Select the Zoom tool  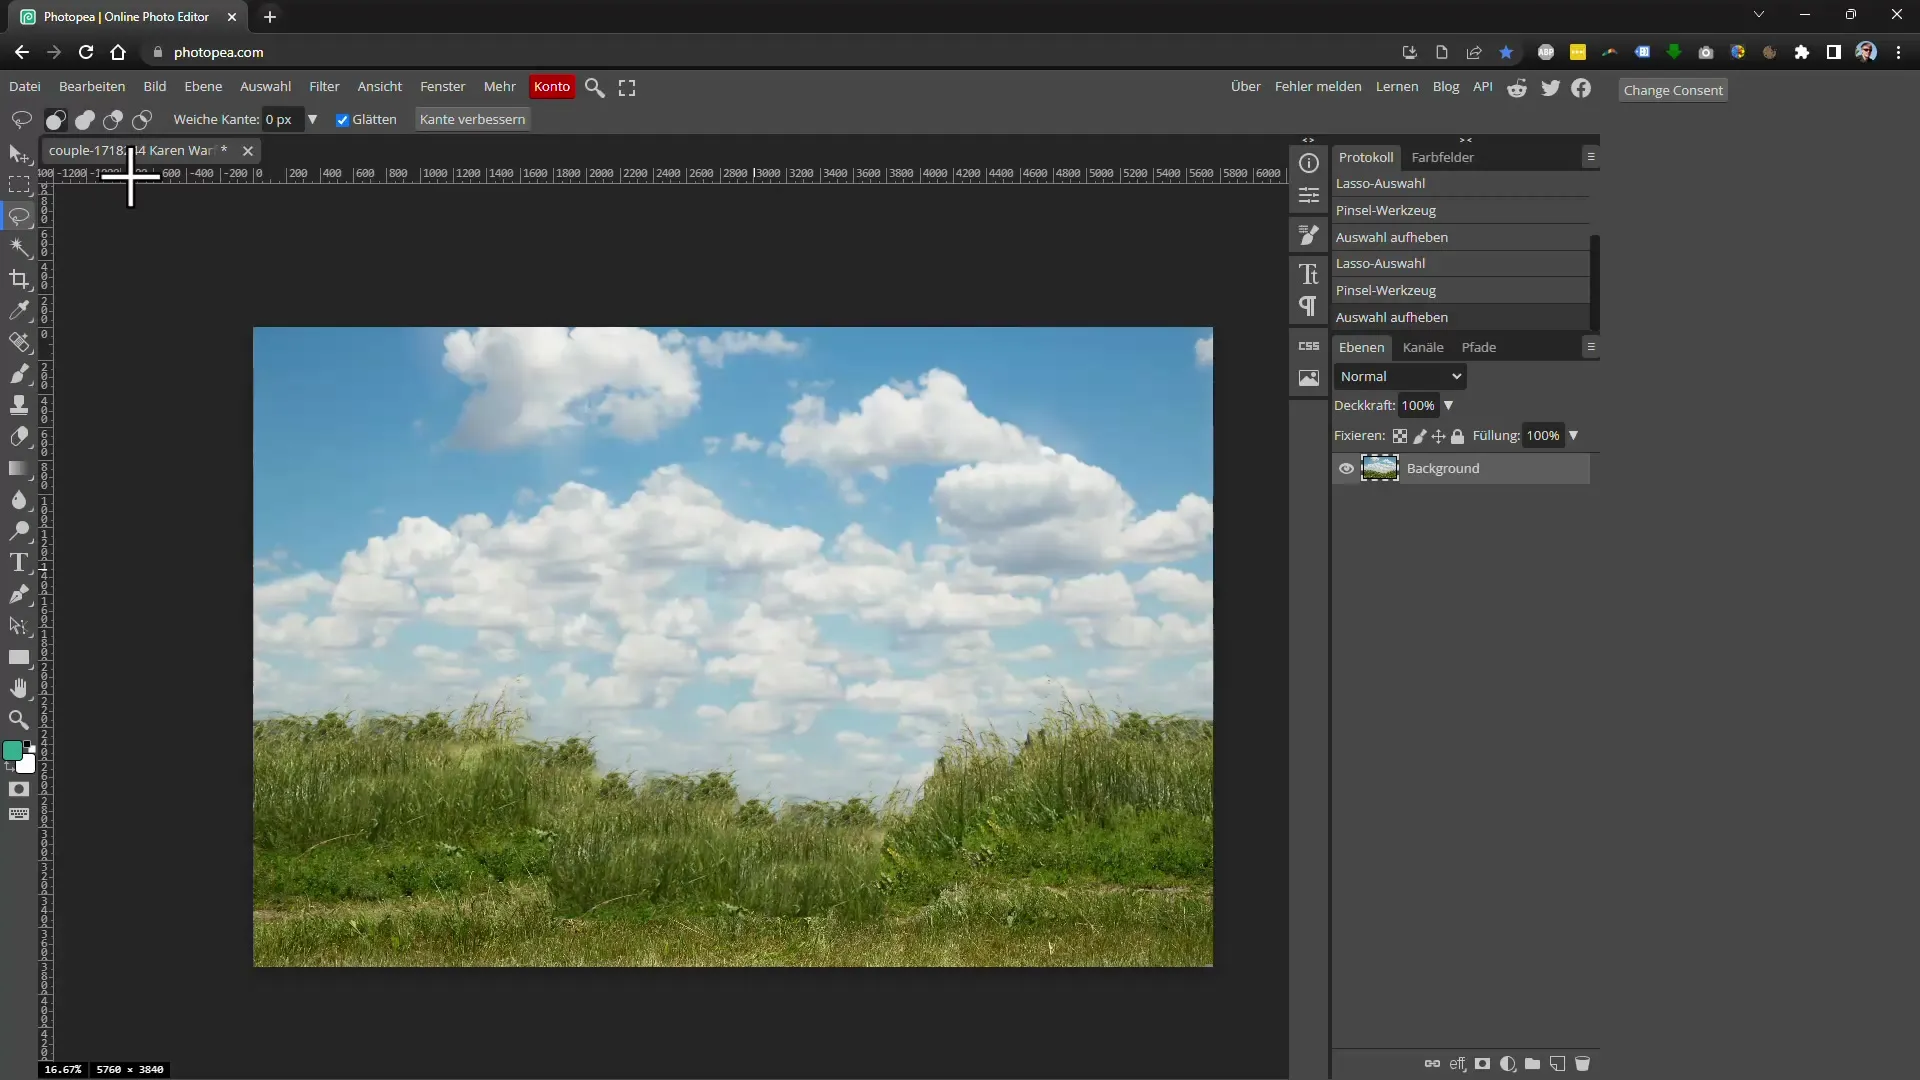tap(19, 720)
